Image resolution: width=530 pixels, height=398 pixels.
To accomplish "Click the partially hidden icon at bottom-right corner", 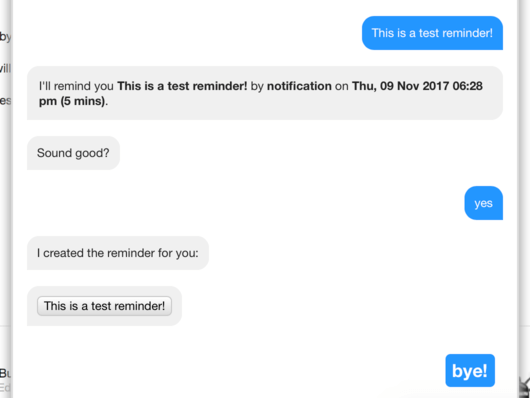I will click(525, 387).
